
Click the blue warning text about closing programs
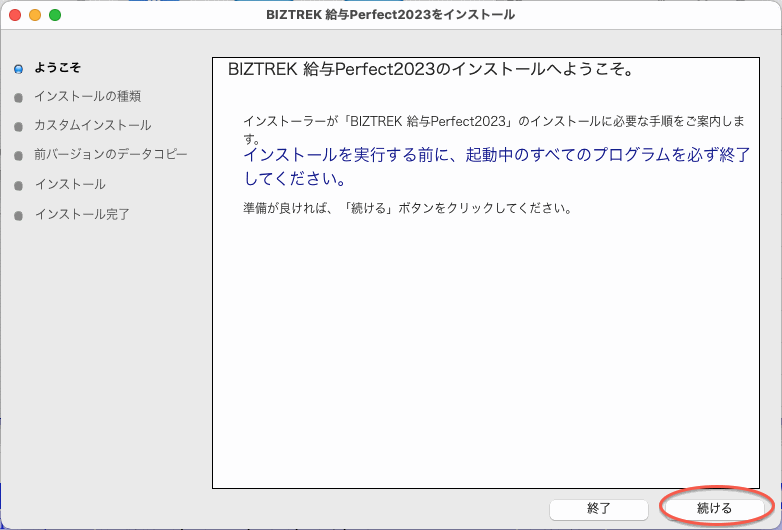[x=496, y=168]
